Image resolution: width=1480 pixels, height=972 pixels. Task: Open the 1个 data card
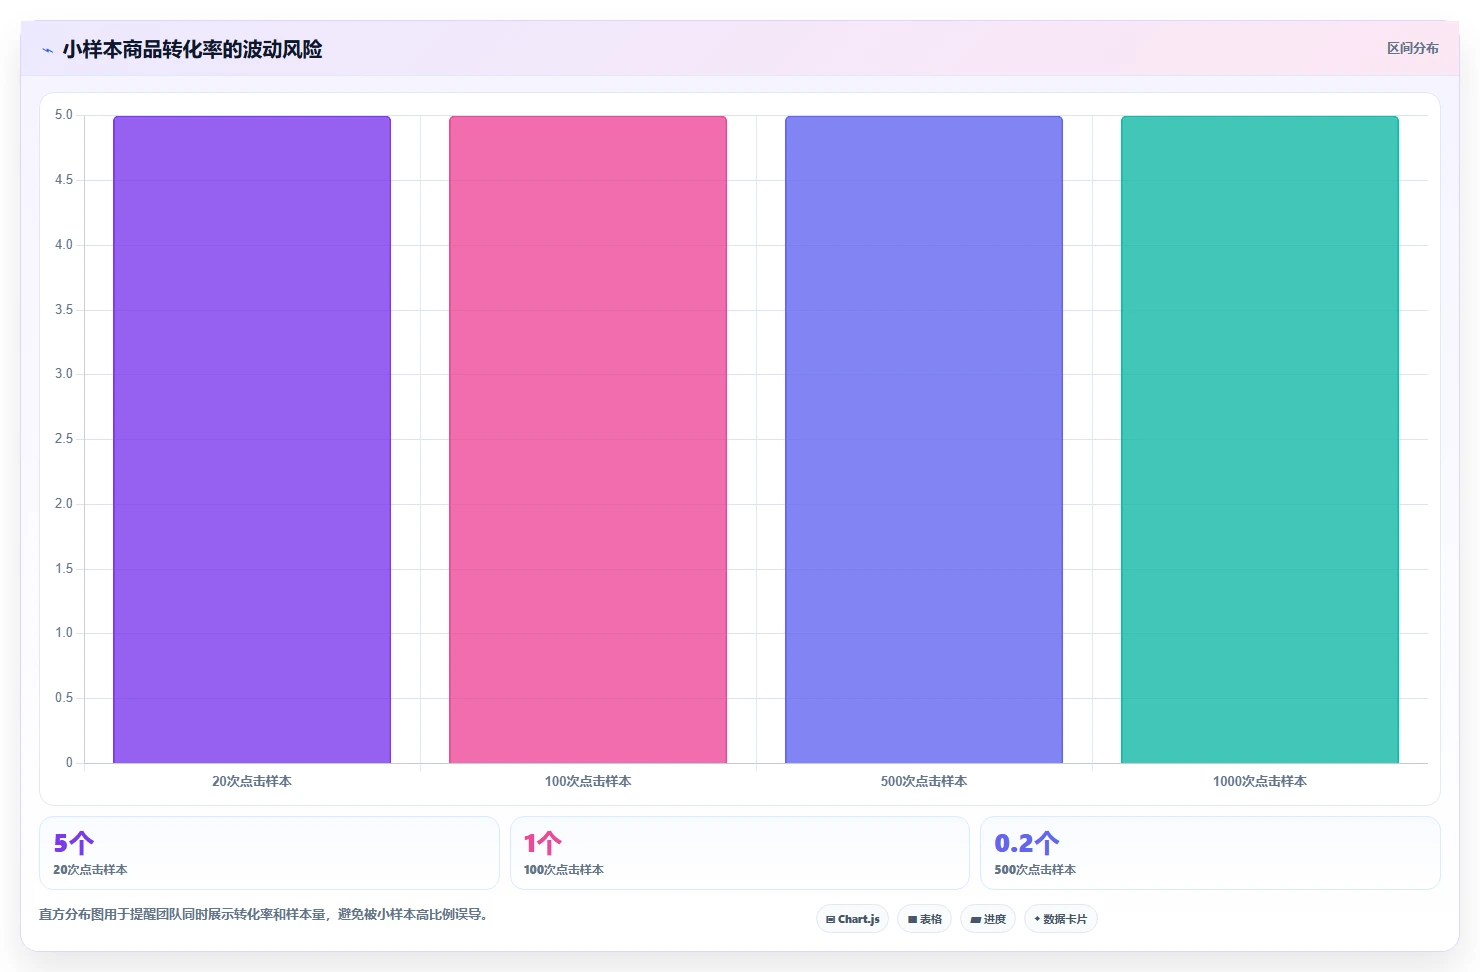[740, 853]
